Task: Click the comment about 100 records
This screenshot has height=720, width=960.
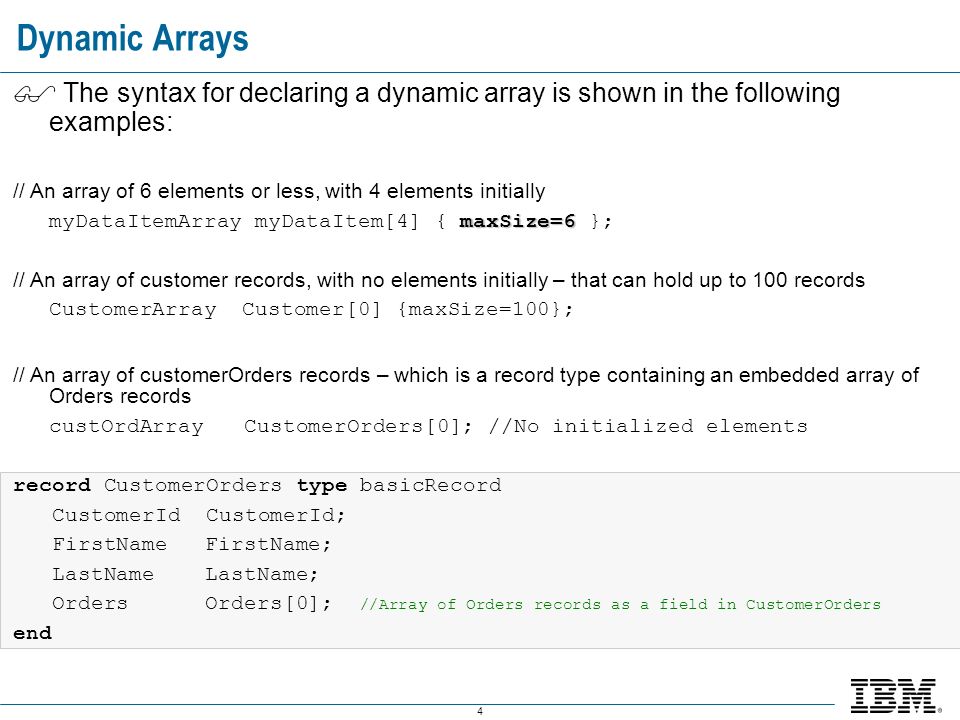Action: coord(439,280)
